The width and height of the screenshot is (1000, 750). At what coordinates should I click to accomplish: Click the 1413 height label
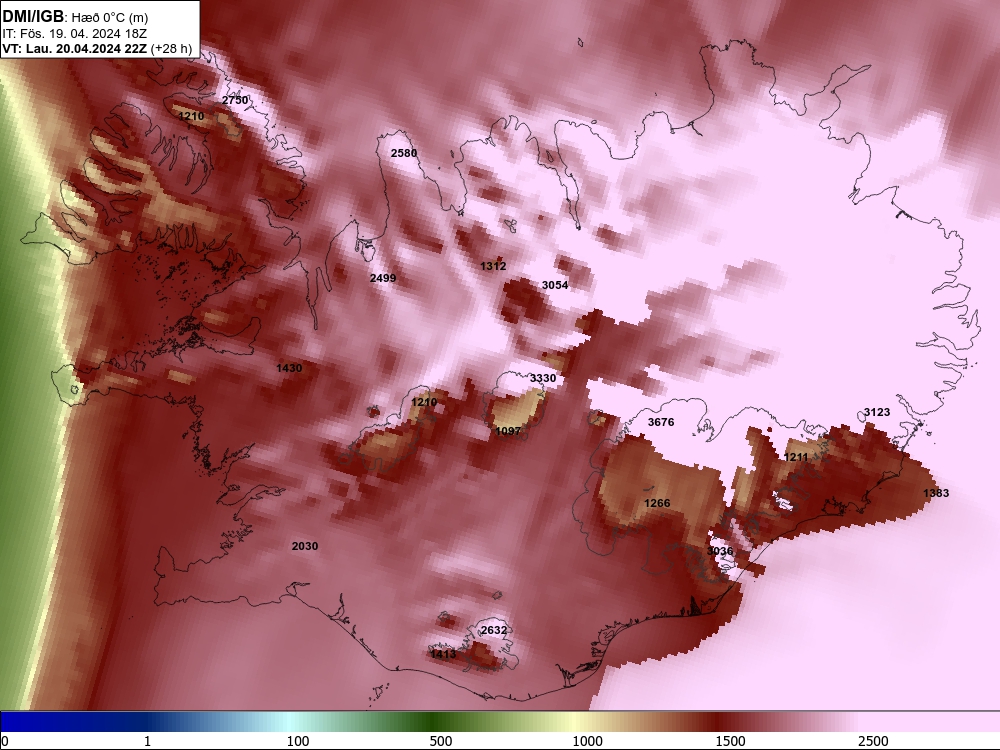click(443, 654)
